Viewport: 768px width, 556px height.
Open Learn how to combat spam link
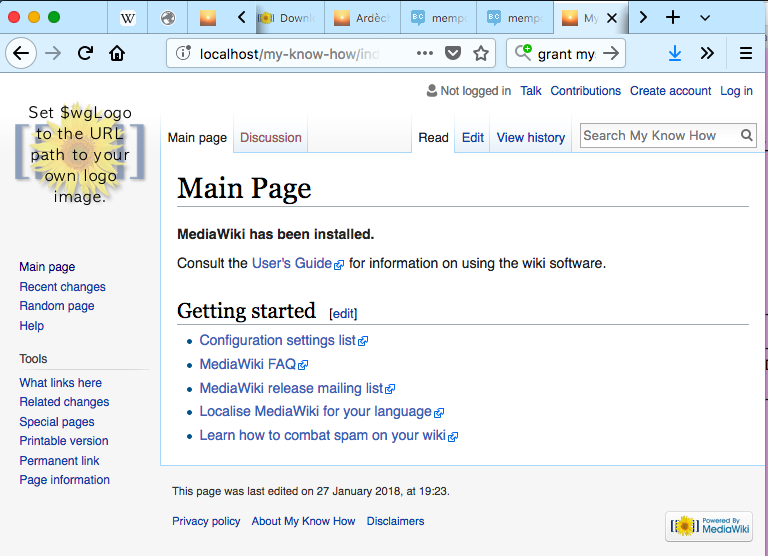coord(328,435)
